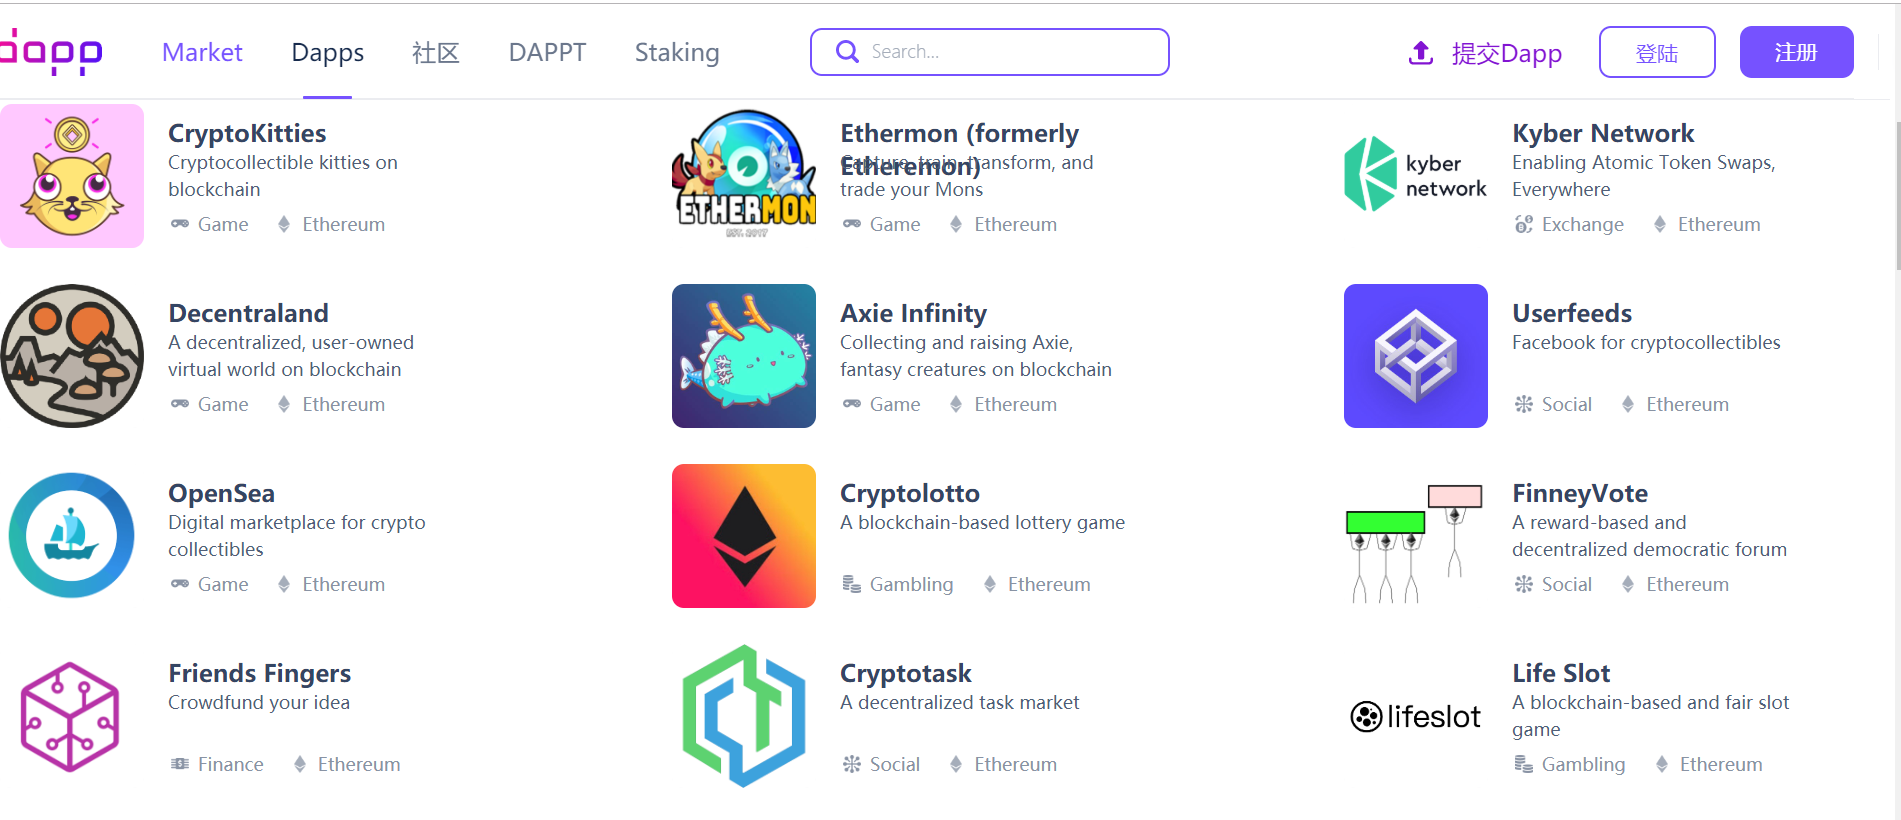
Task: Focus the Search input field
Action: [989, 52]
